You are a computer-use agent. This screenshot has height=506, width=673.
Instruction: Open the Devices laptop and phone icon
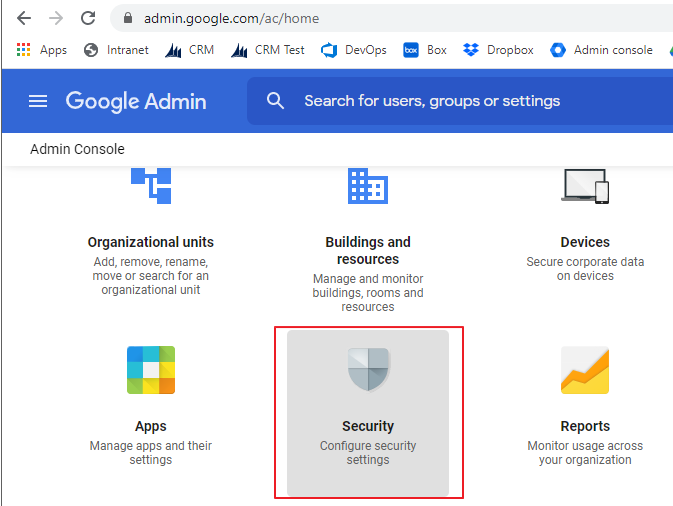click(585, 186)
